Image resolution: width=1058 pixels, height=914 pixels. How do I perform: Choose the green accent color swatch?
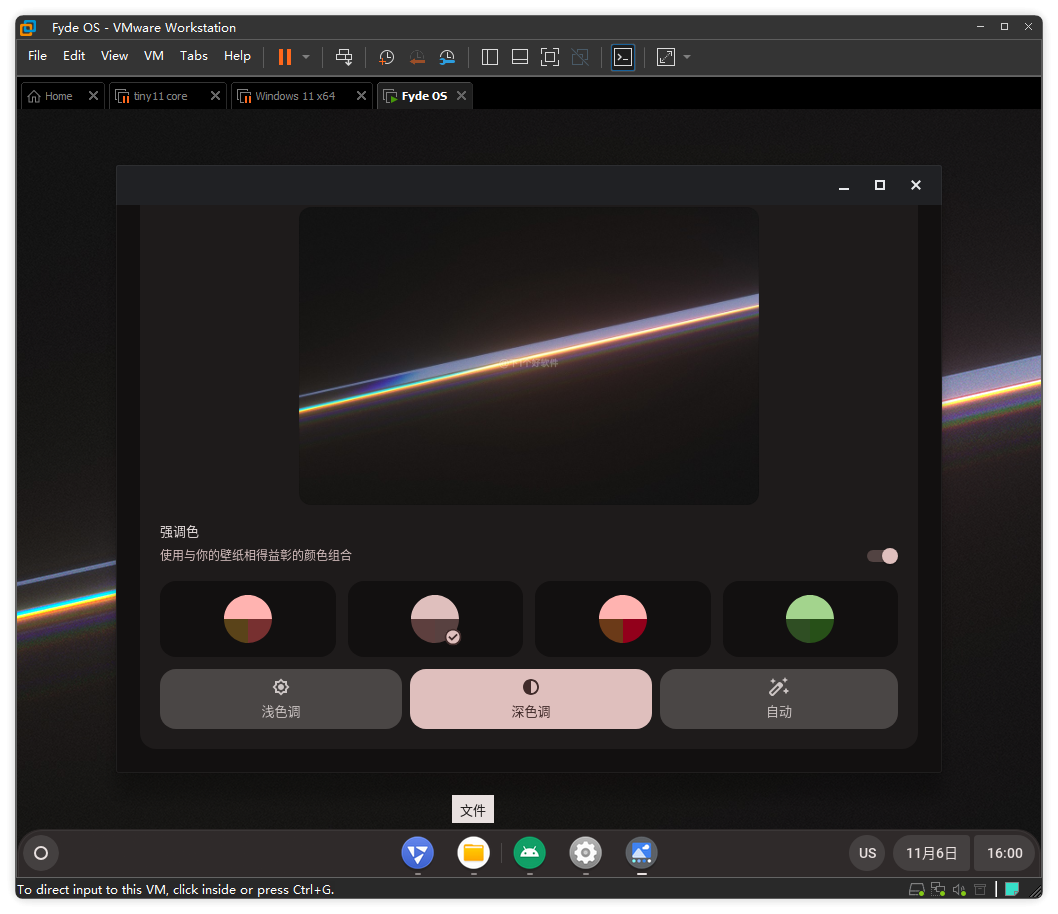(810, 619)
